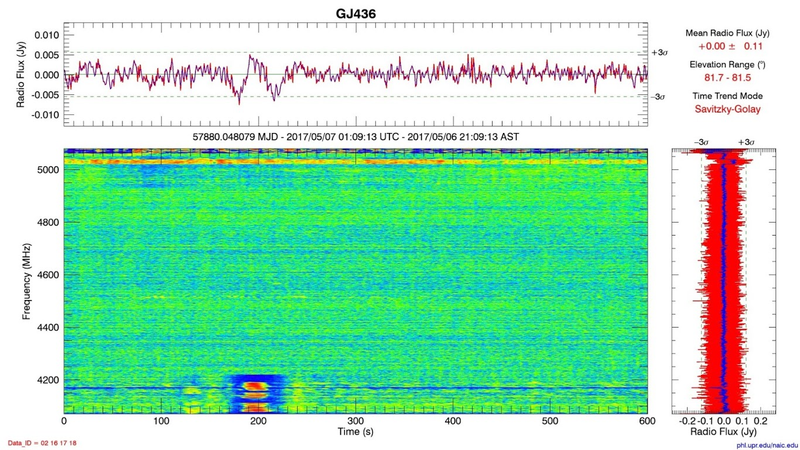Viewport: 800px width, 450px height.
Task: Click the 'Data_ID = 02 16 17 18' text
Action: click(42, 443)
